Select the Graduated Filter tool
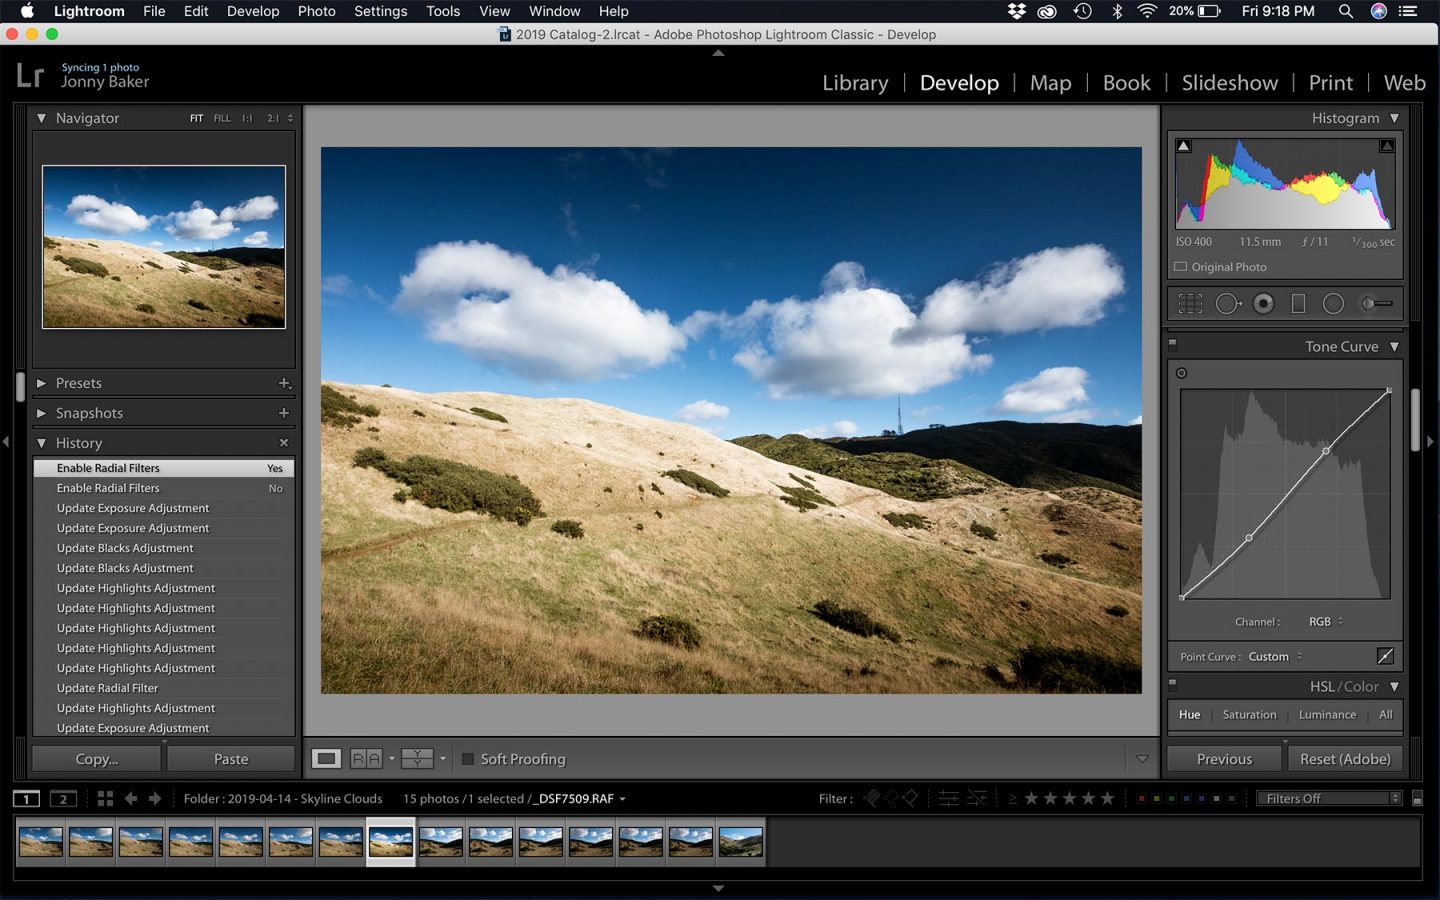The width and height of the screenshot is (1440, 900). [x=1299, y=303]
